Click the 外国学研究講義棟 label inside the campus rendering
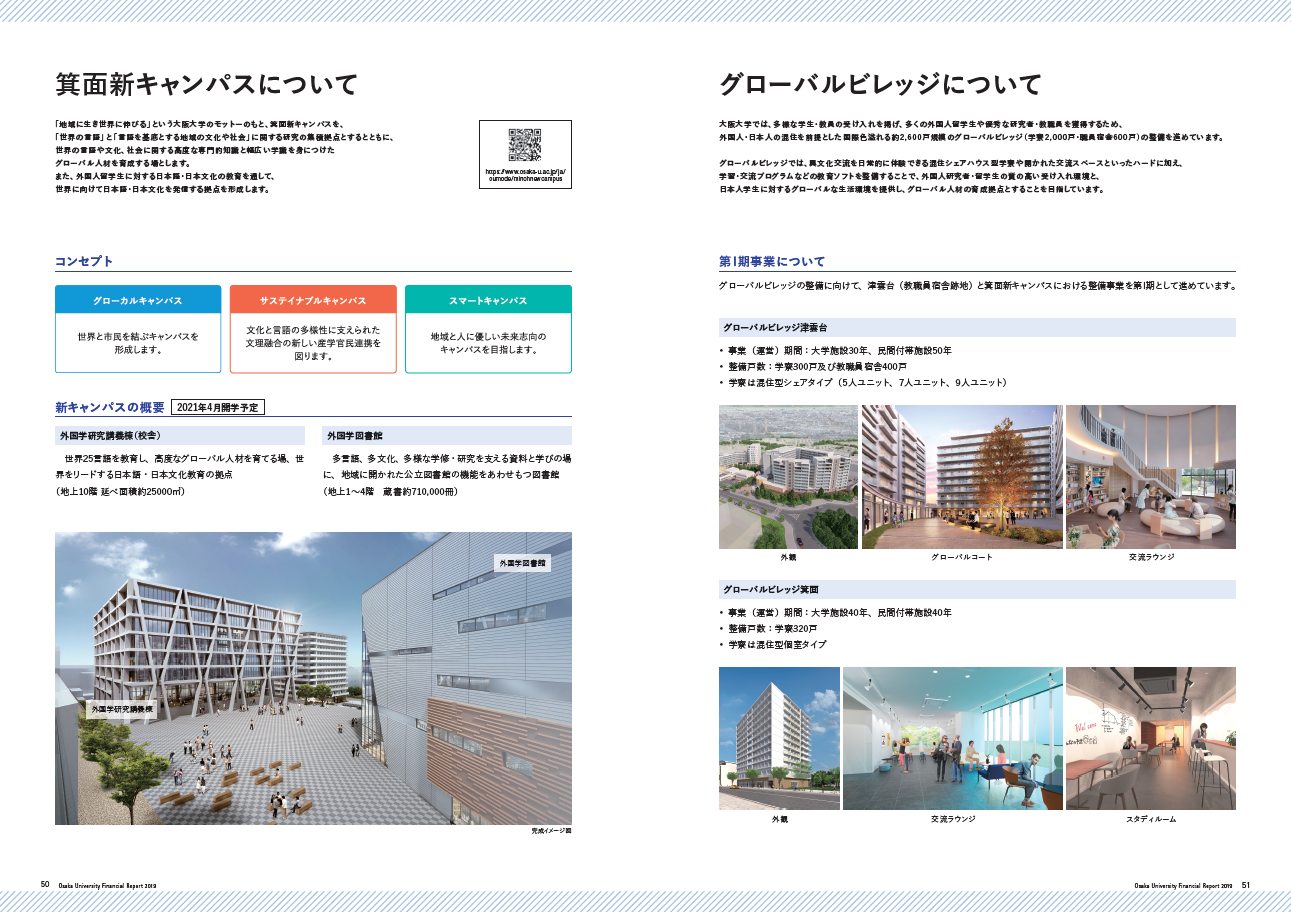Image resolution: width=1291 pixels, height=912 pixels. tap(122, 708)
